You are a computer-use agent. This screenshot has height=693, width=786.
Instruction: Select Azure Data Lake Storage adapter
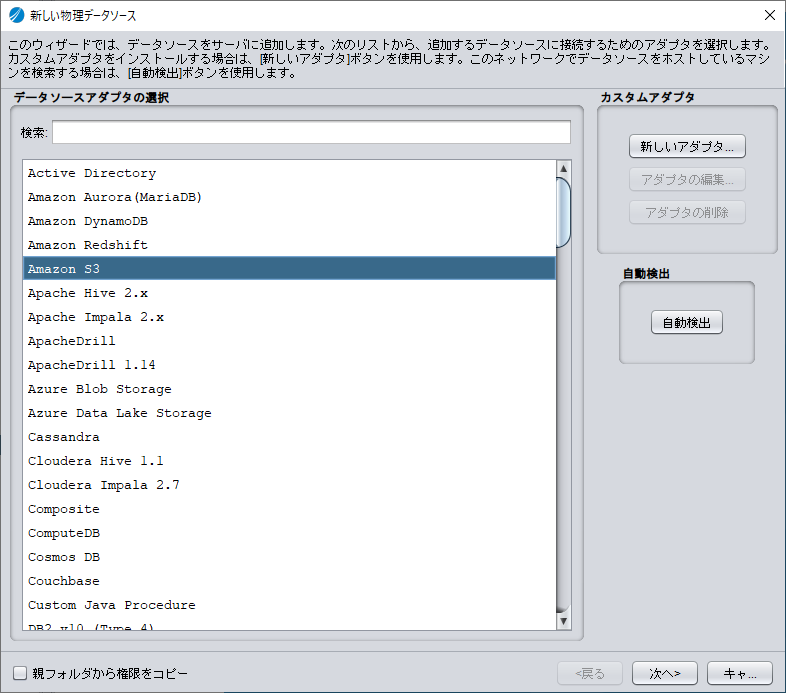click(x=289, y=413)
